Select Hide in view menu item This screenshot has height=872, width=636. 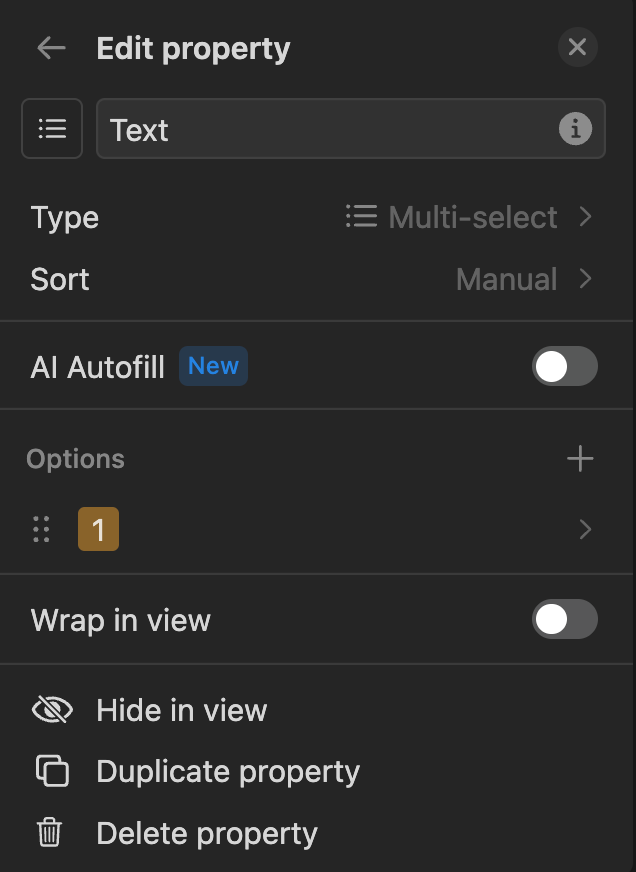coord(181,710)
